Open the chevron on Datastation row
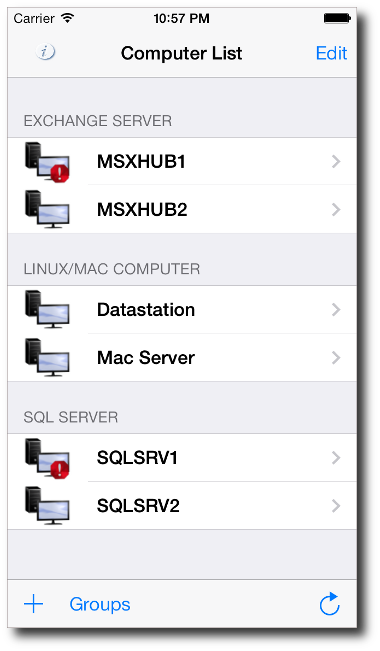The width and height of the screenshot is (380, 651). coord(336,309)
